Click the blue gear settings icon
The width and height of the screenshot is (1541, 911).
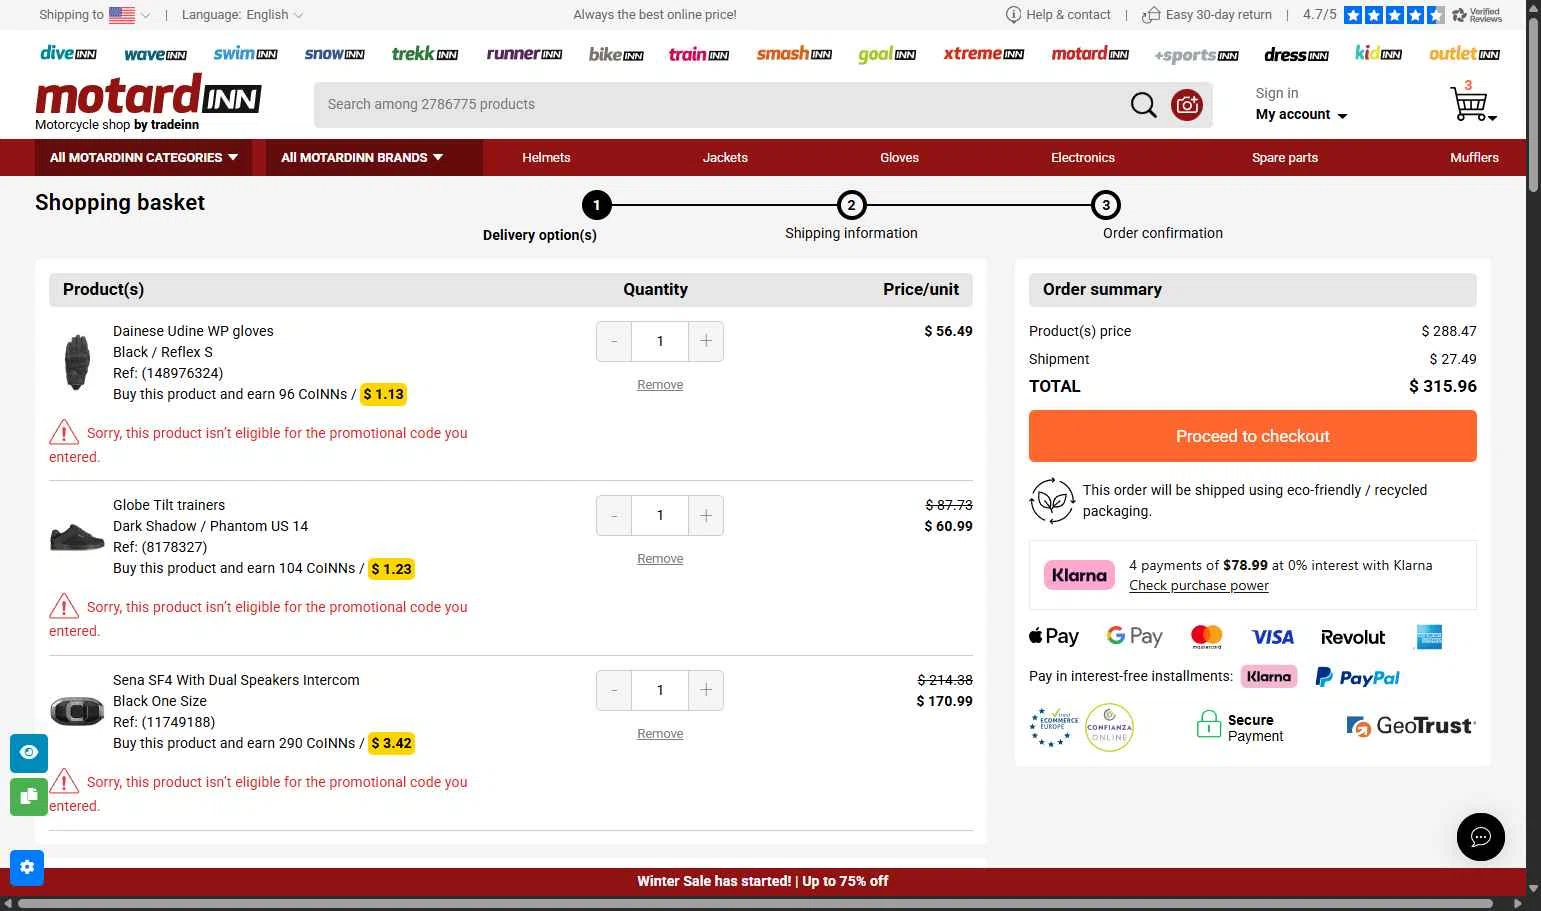click(27, 867)
